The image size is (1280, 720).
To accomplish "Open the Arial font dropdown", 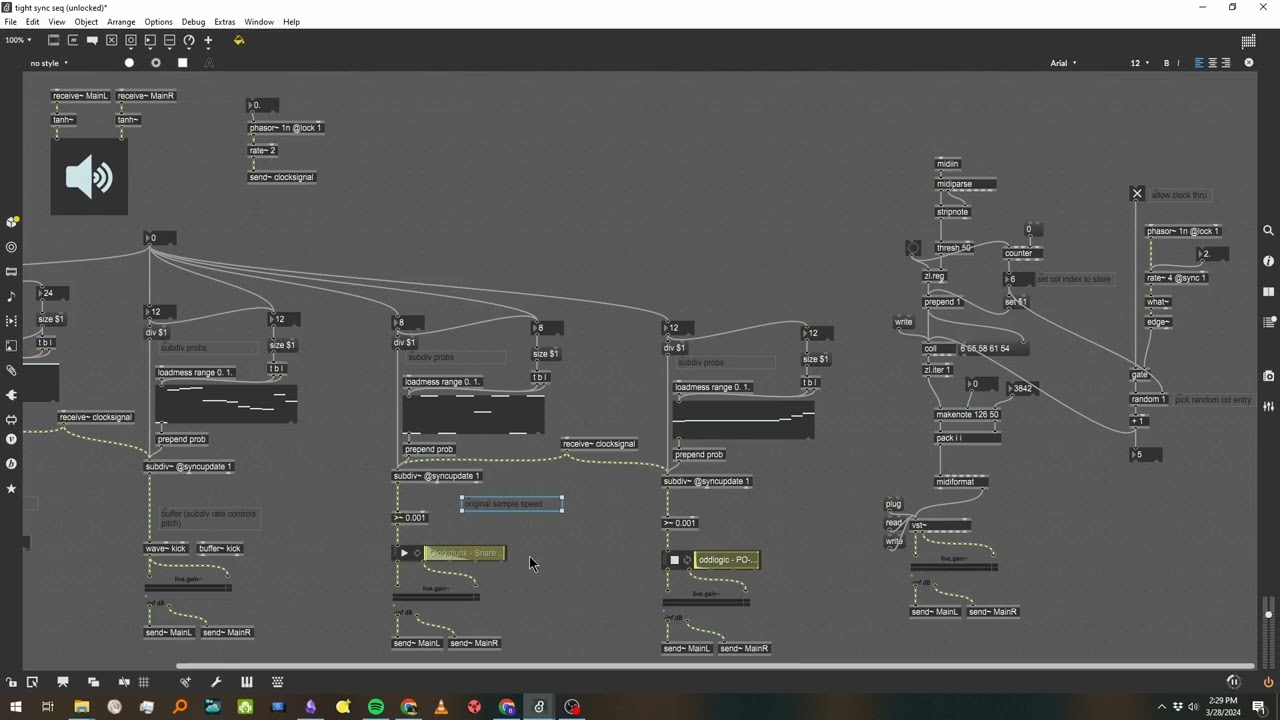I will click(x=1063, y=63).
